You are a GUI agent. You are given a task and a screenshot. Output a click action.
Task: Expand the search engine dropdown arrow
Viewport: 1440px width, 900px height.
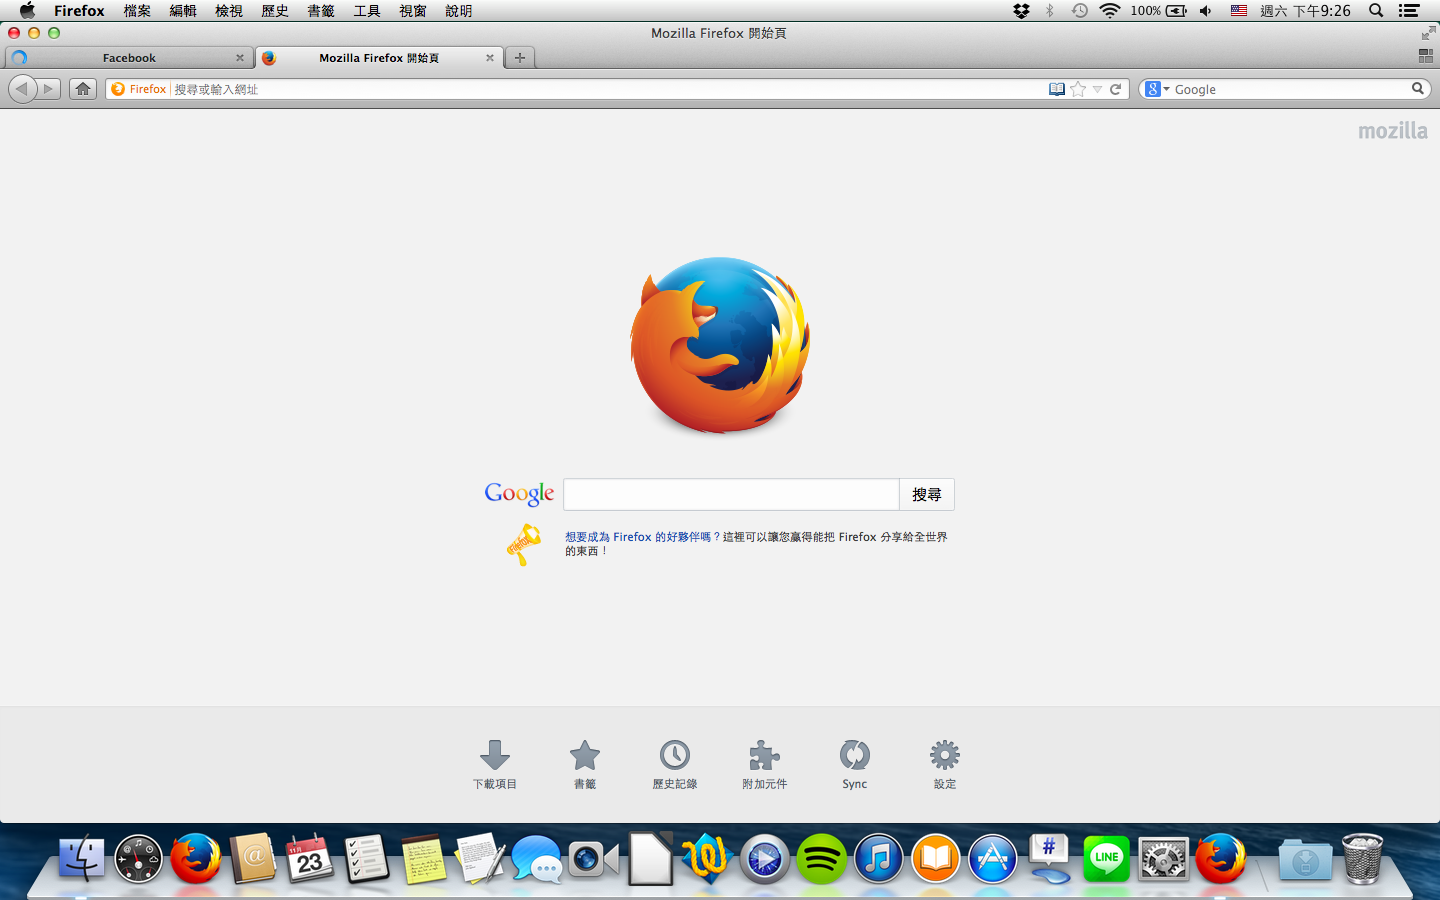pyautogui.click(x=1166, y=90)
